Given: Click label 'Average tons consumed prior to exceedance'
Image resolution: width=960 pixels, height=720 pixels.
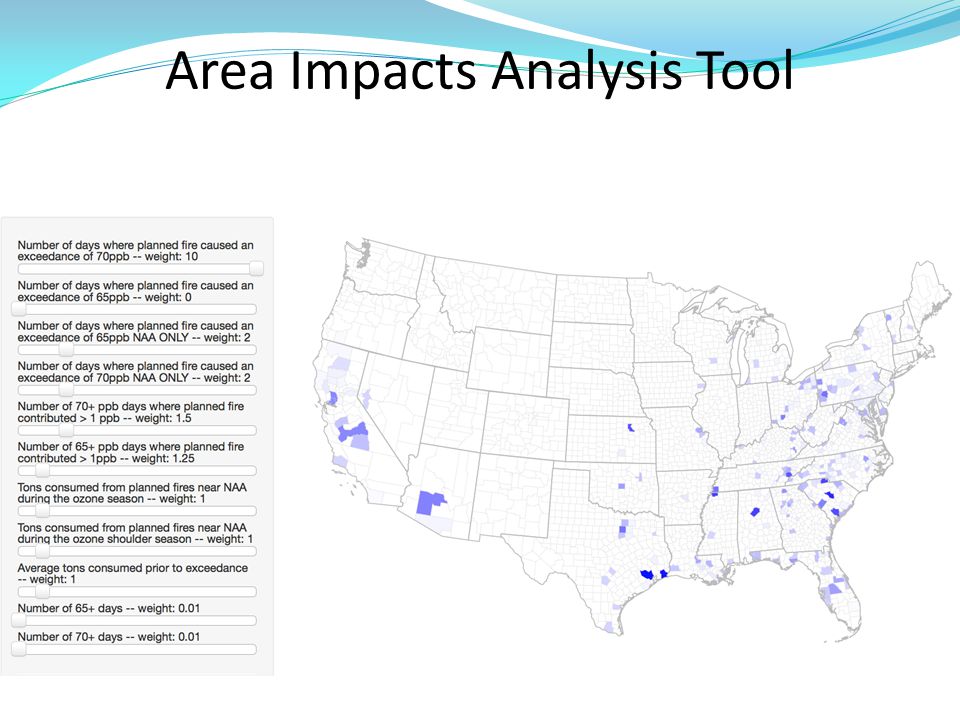Looking at the screenshot, I should tap(133, 568).
